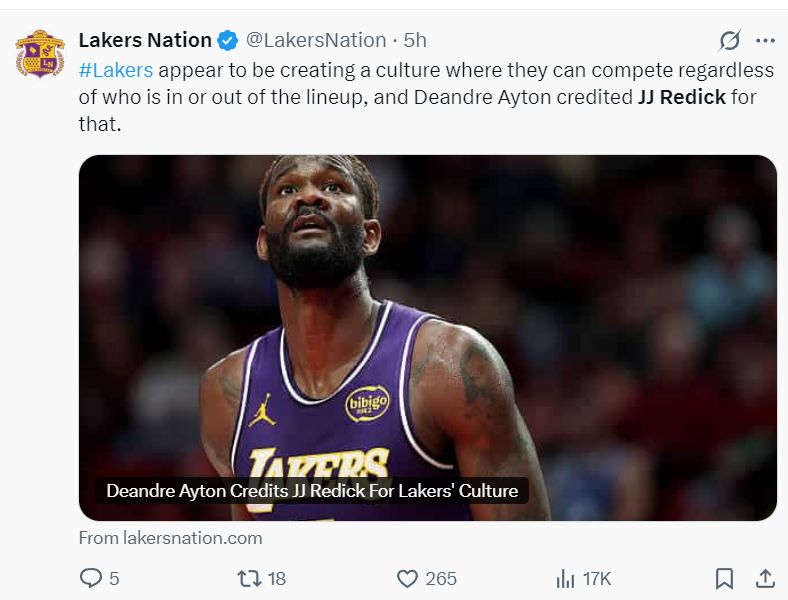Repost using the retweet icon

click(248, 578)
